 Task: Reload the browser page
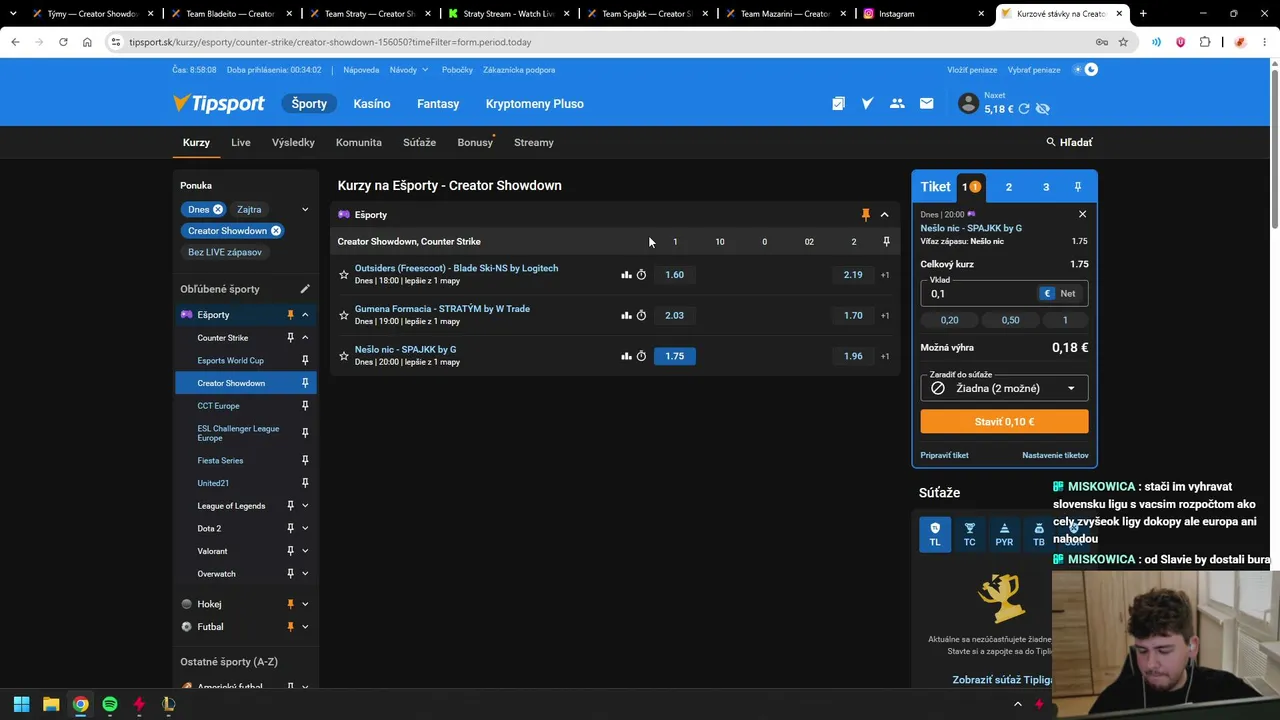click(x=63, y=42)
